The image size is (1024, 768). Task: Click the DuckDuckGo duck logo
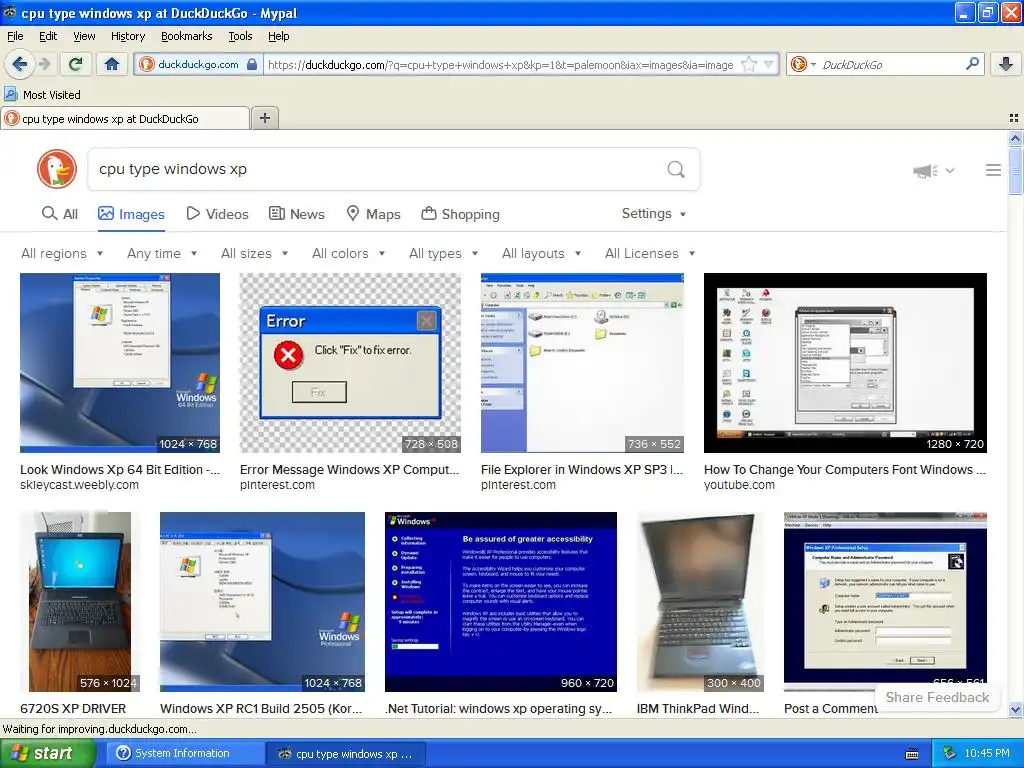pyautogui.click(x=57, y=169)
